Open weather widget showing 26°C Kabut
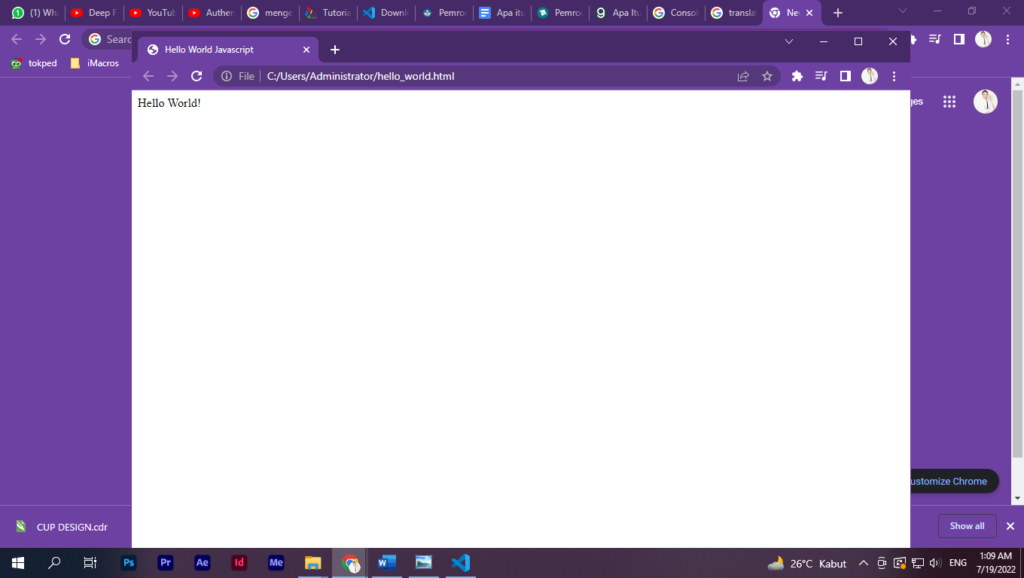The height and width of the screenshot is (578, 1024). [807, 563]
